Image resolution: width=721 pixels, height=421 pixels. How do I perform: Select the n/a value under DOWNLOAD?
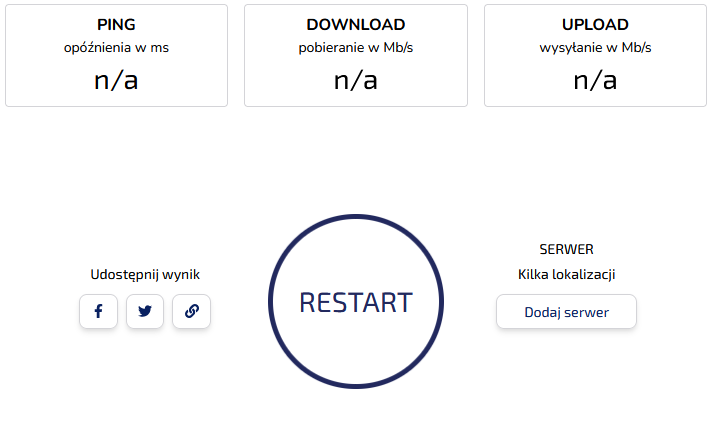tap(356, 80)
